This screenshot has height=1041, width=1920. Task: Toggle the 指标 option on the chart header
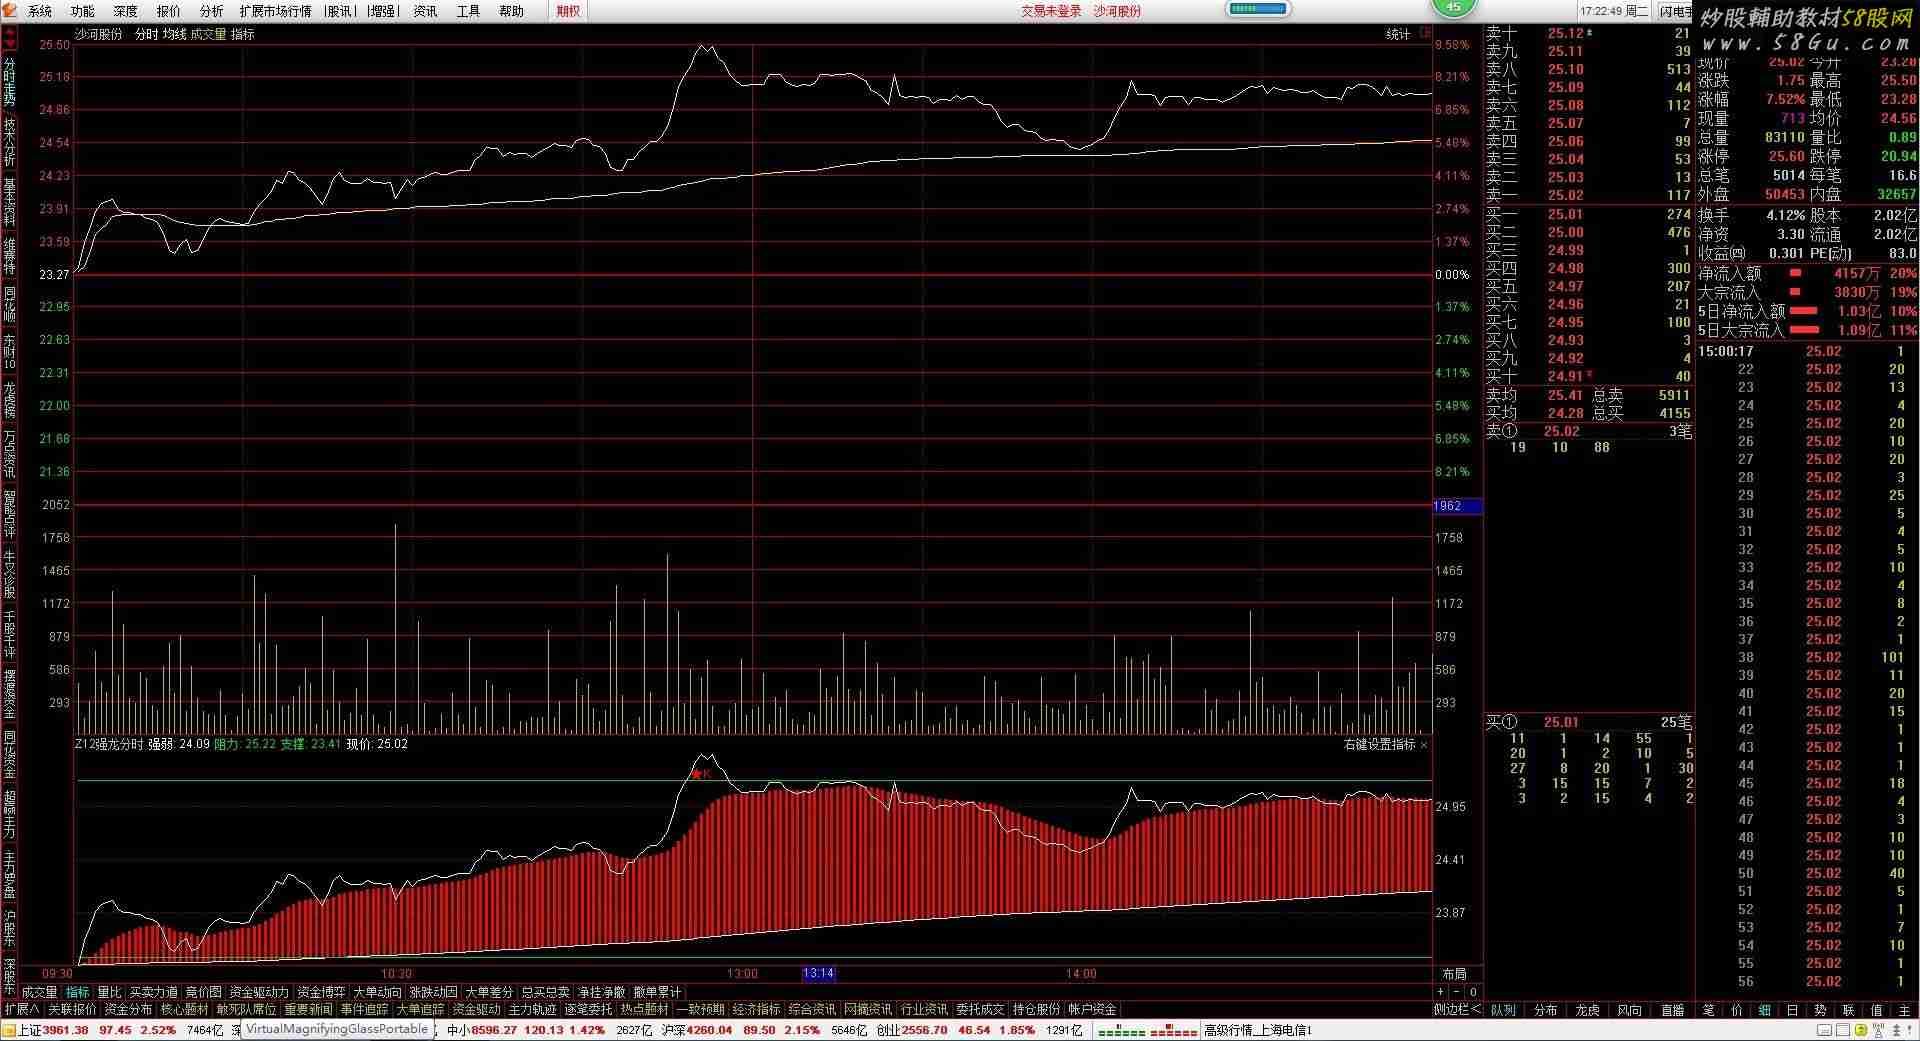click(243, 34)
